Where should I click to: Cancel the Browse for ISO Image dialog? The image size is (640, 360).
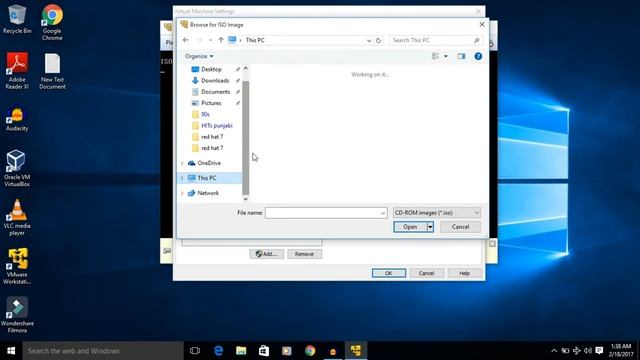tap(460, 227)
